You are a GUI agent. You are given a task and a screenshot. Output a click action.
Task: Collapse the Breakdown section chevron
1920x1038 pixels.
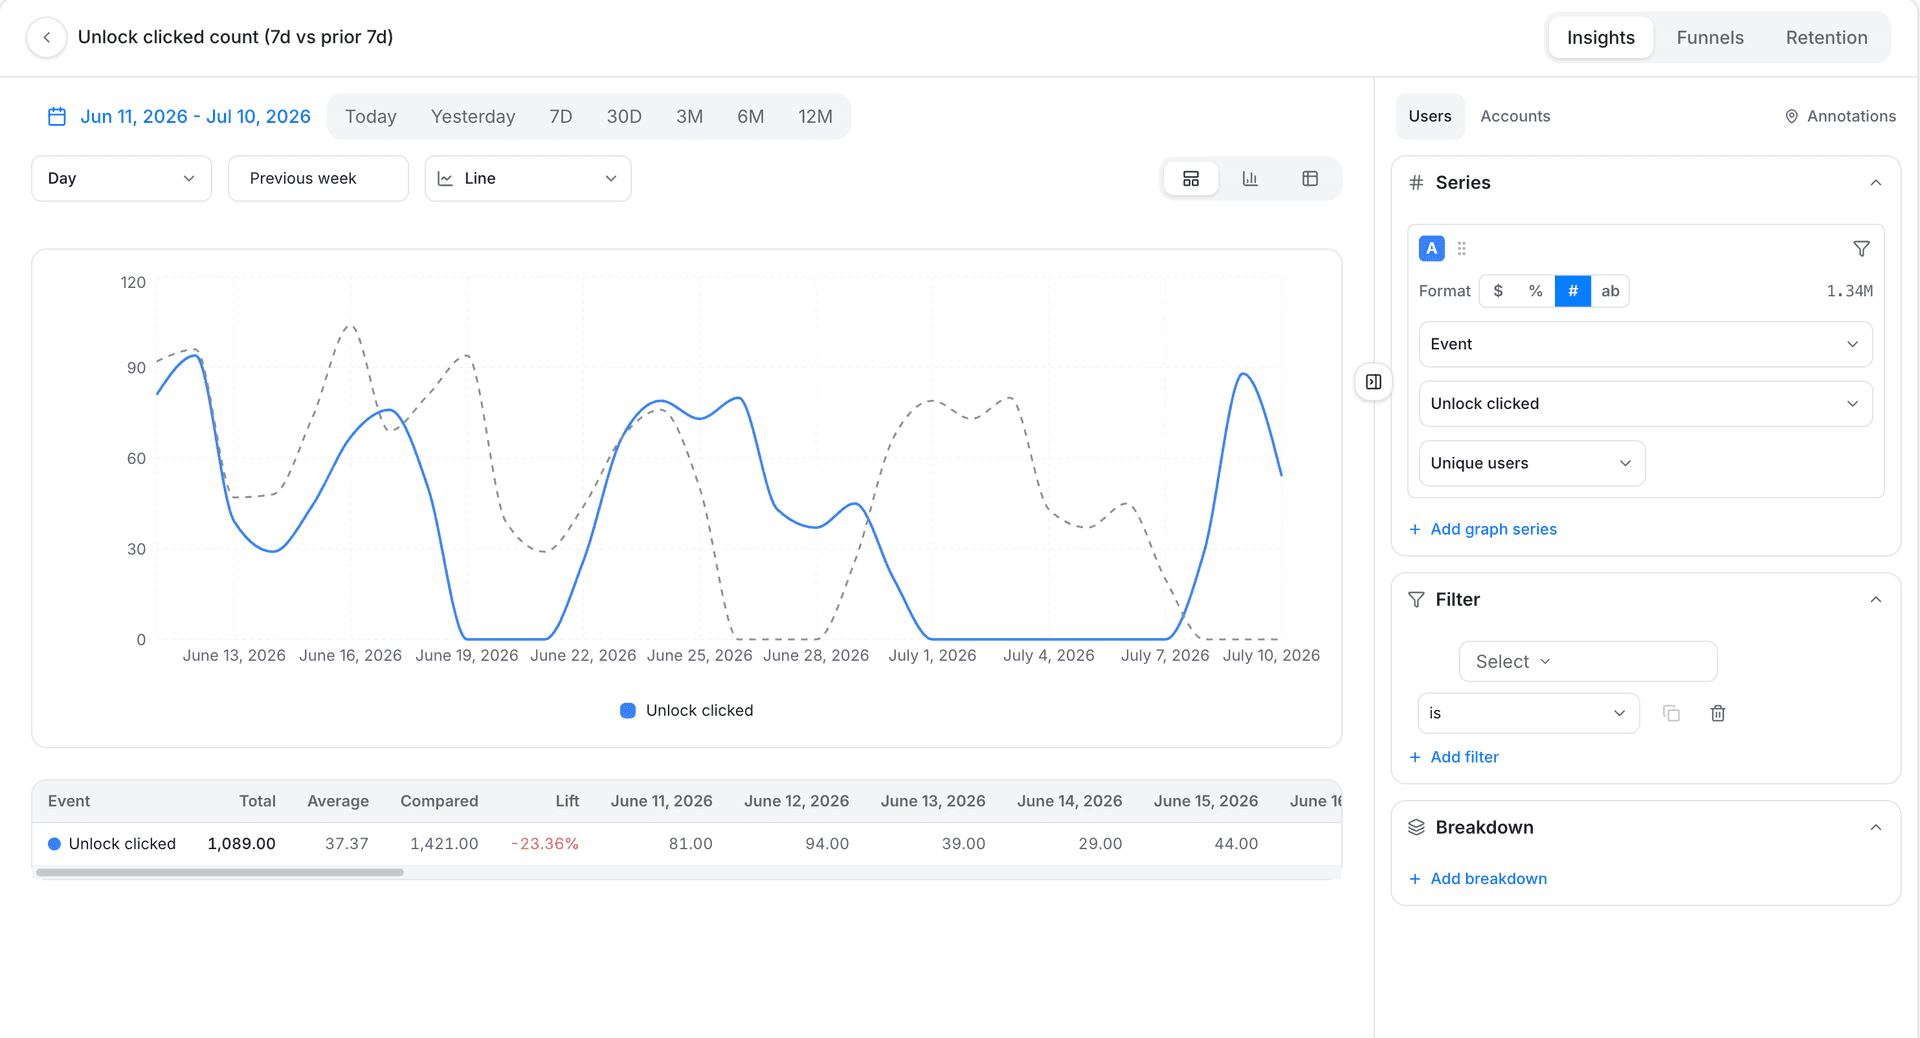click(1876, 828)
